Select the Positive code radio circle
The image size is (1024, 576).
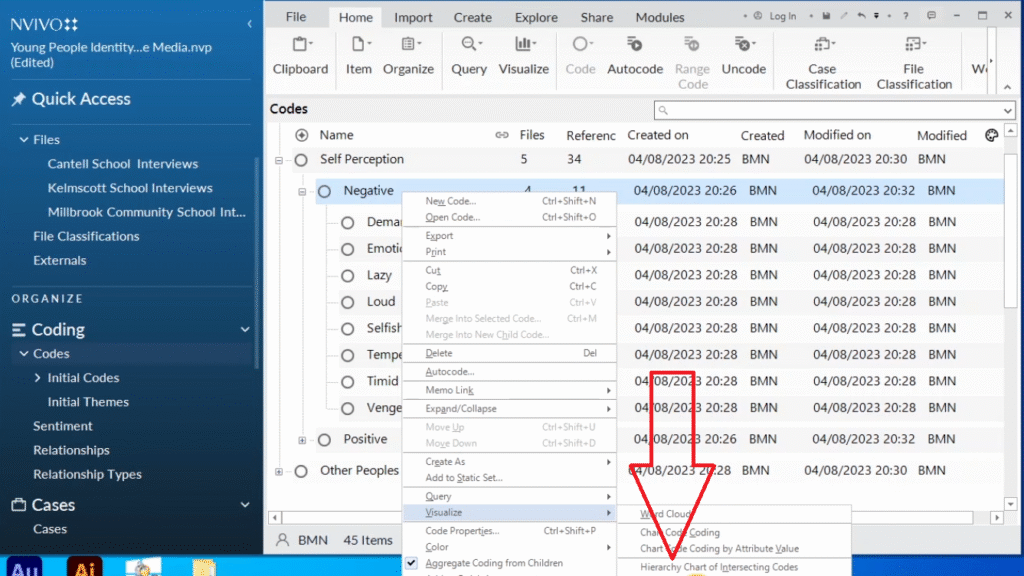324,440
